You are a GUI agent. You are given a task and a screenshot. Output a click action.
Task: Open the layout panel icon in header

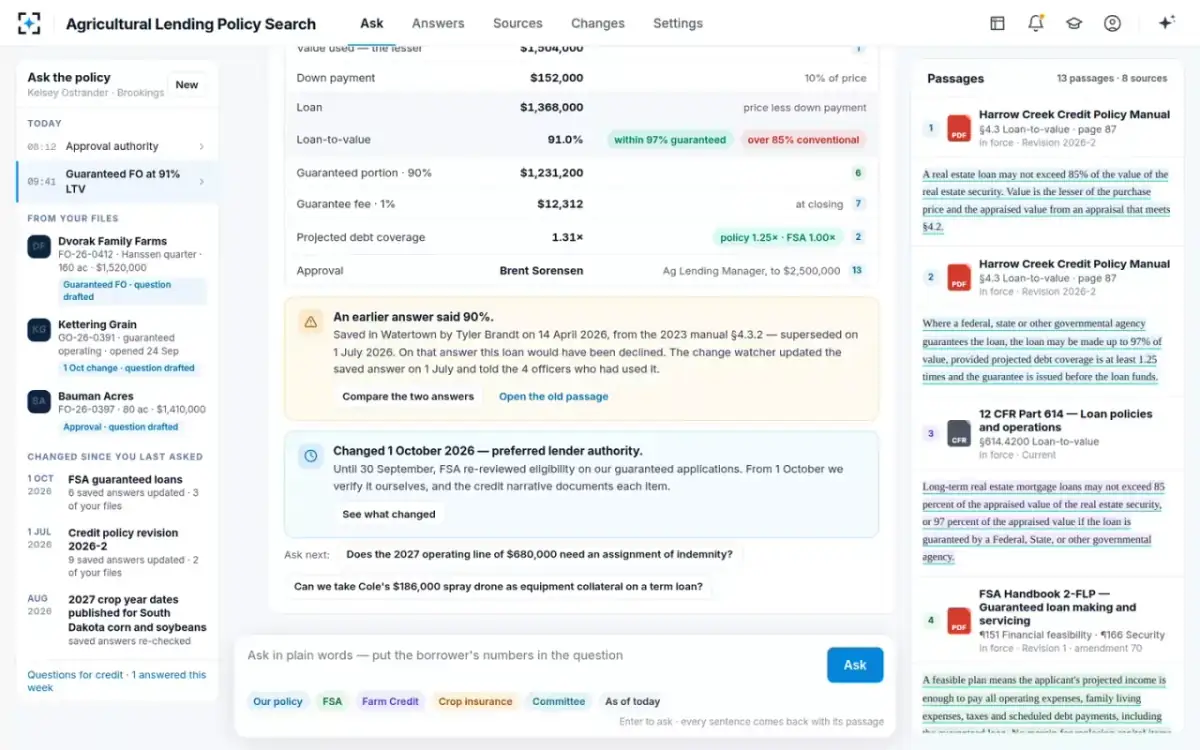(997, 23)
